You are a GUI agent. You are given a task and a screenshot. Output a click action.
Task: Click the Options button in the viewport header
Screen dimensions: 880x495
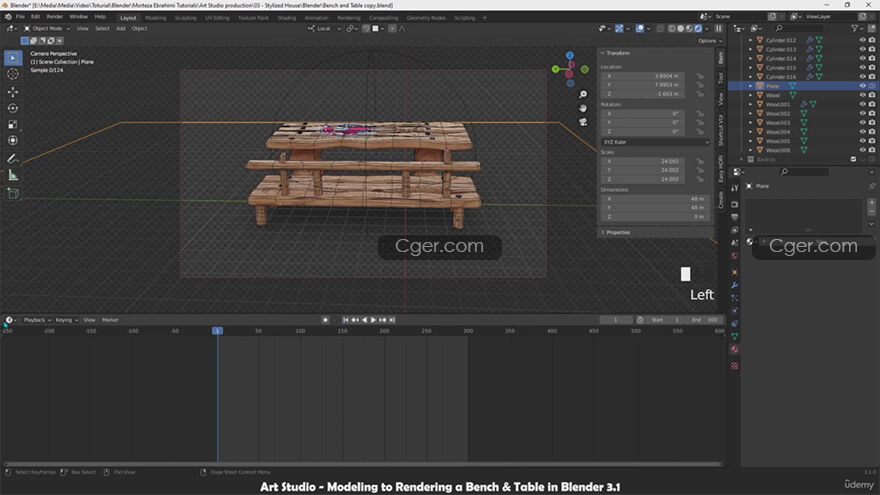(x=707, y=41)
